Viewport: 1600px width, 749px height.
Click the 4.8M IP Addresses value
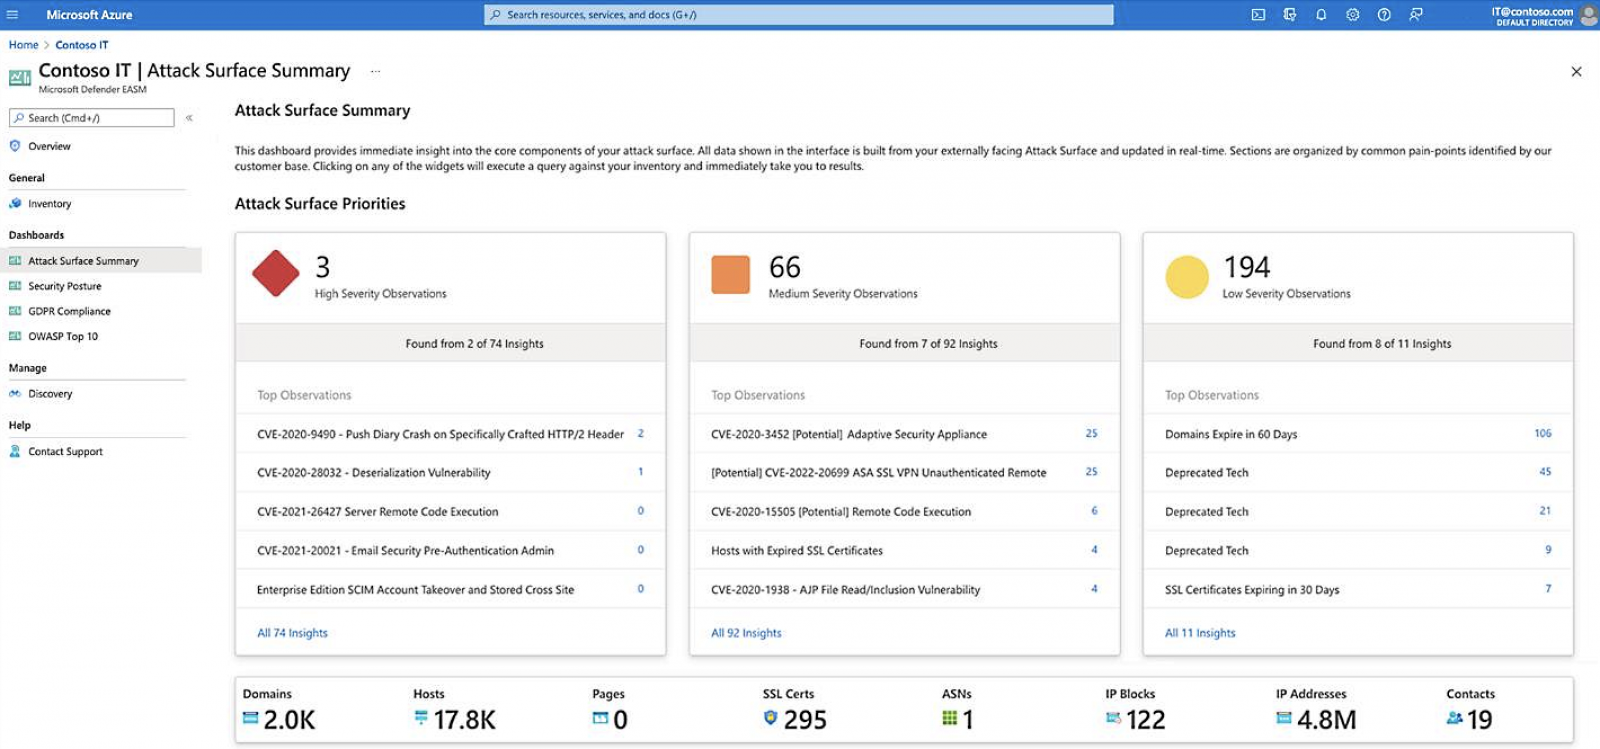pyautogui.click(x=1327, y=720)
